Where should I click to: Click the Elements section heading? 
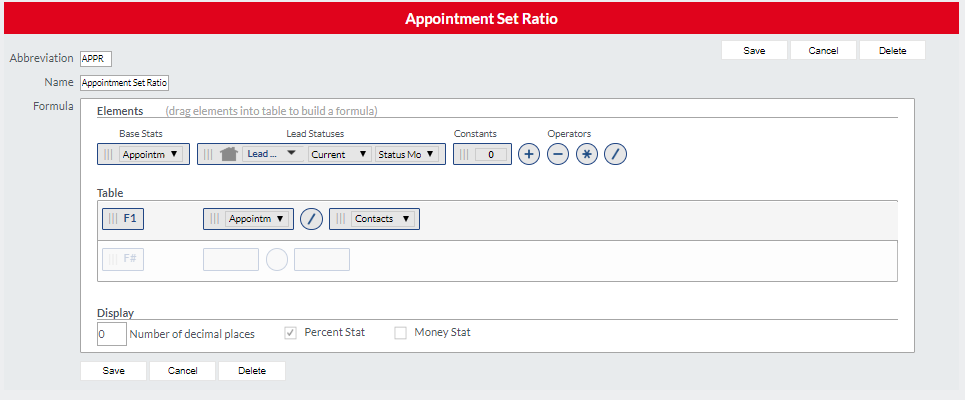120,111
